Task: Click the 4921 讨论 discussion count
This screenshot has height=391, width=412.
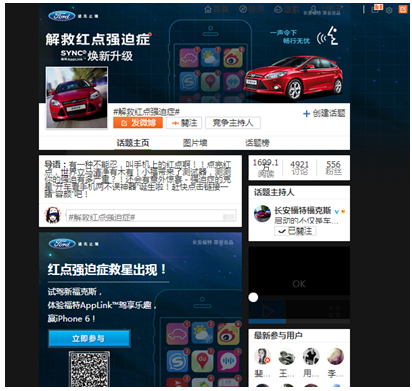Action: tap(299, 168)
